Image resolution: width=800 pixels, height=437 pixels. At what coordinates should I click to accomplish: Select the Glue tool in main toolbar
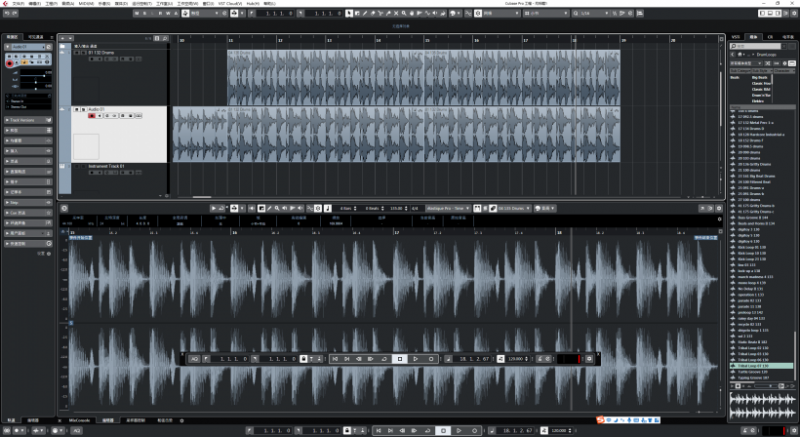[388, 13]
